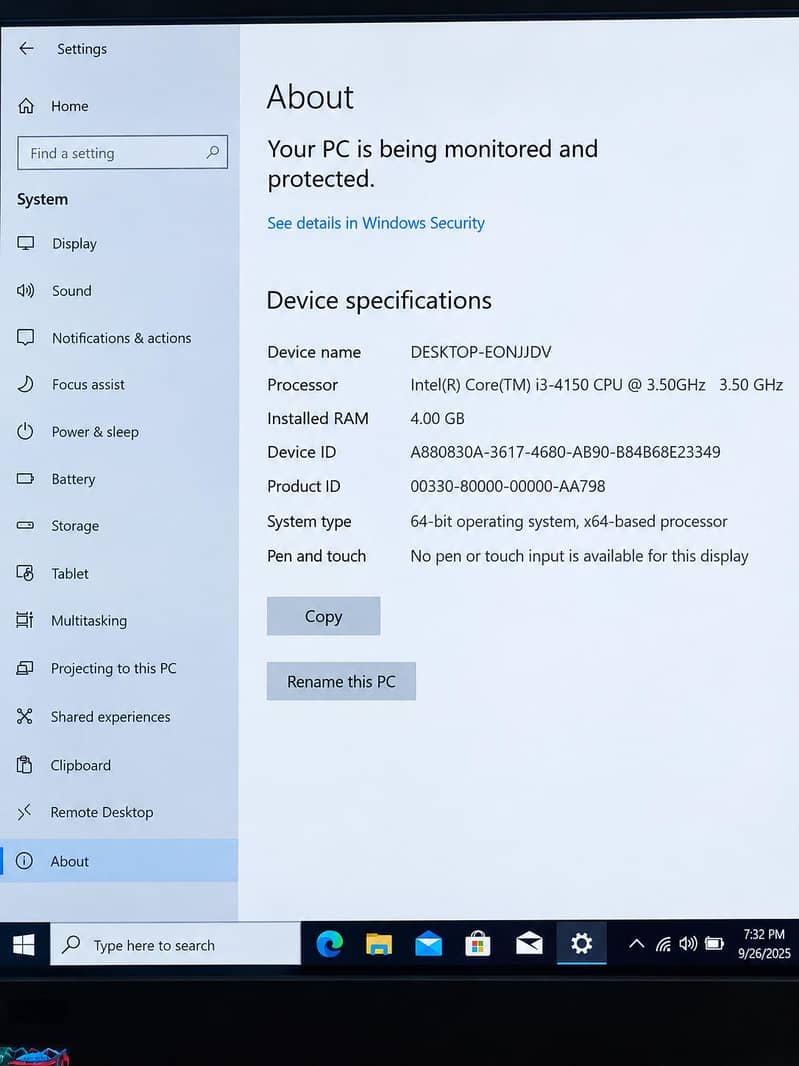Select the Device ID value A880830A-3617-4680-AB90-B84B68E23349
Screen dimensions: 799x1066
(565, 452)
